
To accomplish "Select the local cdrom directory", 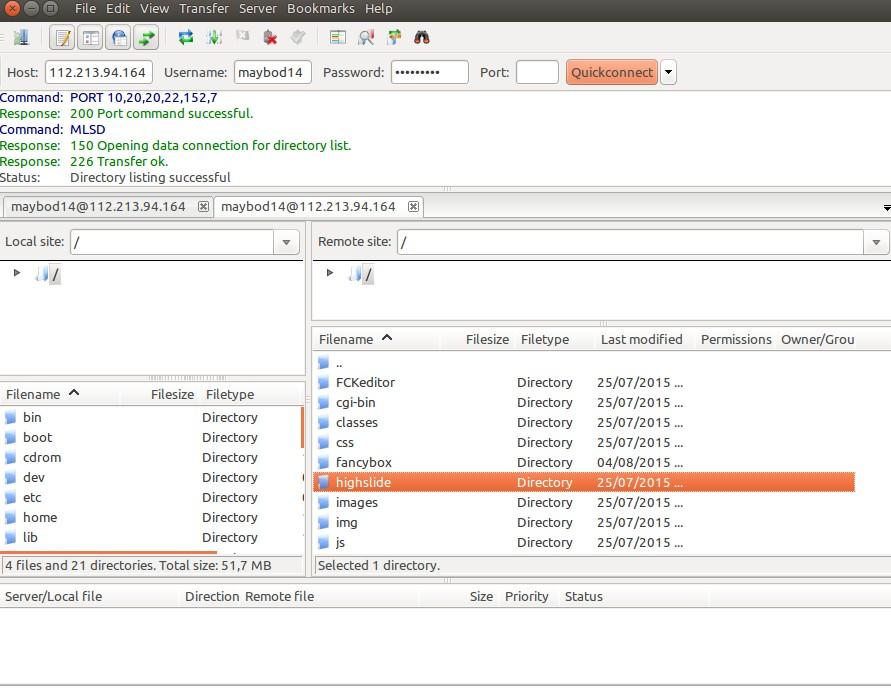I will click(151, 457).
